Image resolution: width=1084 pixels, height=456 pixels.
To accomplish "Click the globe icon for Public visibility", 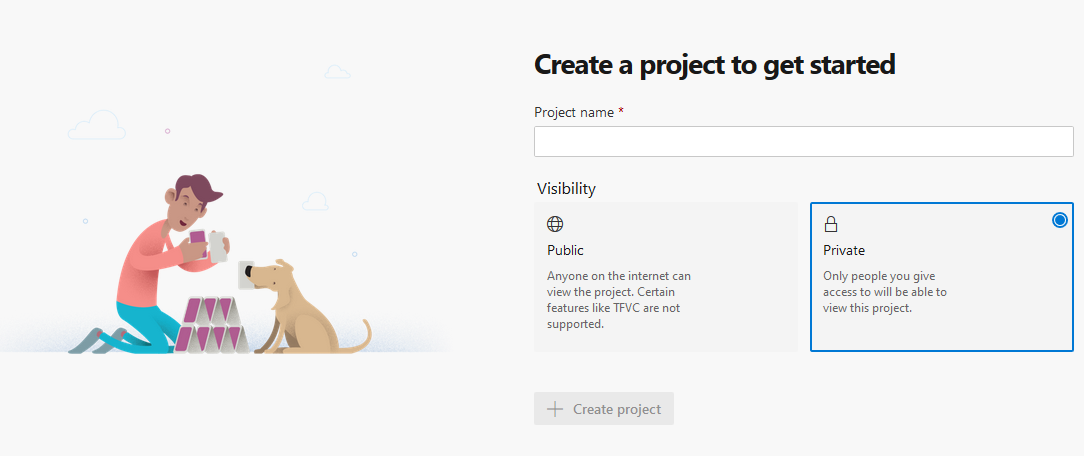I will 555,224.
